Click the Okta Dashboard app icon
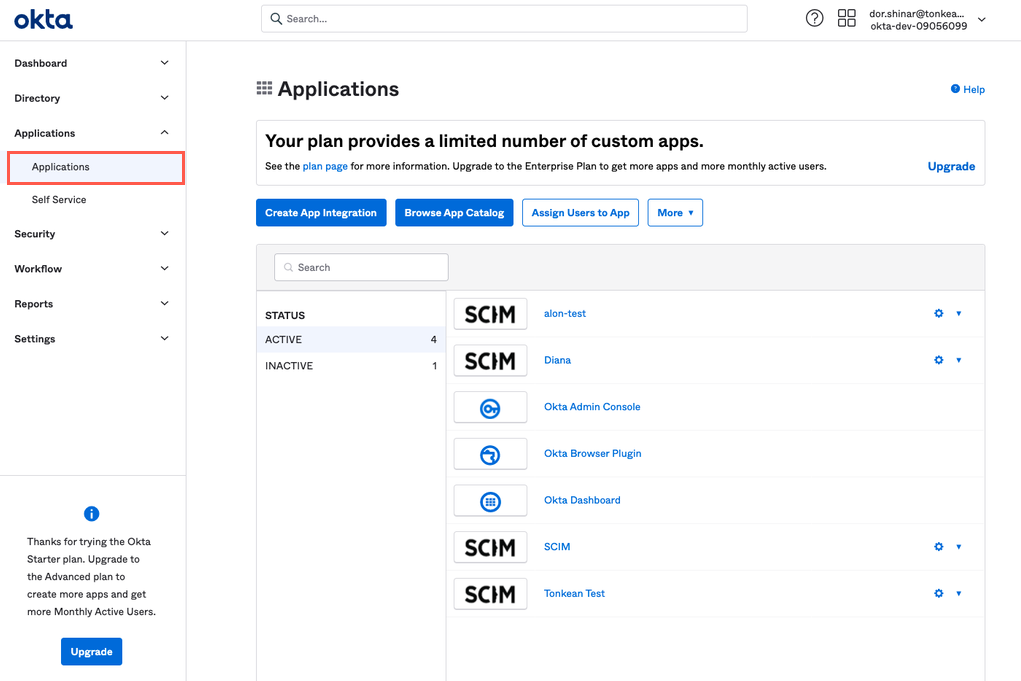The width and height of the screenshot is (1021, 681). [490, 501]
